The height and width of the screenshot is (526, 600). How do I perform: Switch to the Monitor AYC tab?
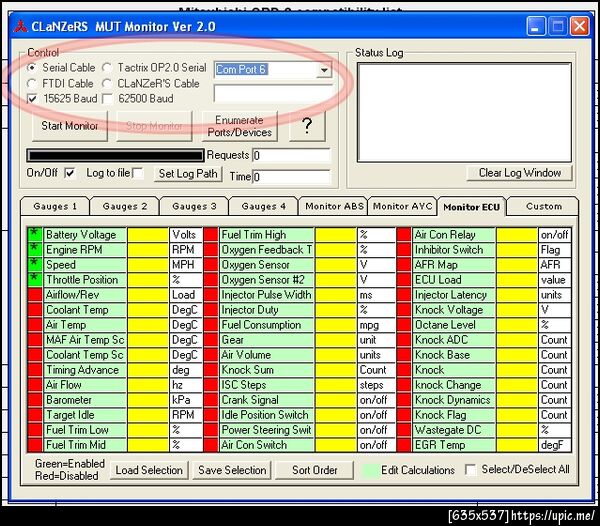pos(402,207)
